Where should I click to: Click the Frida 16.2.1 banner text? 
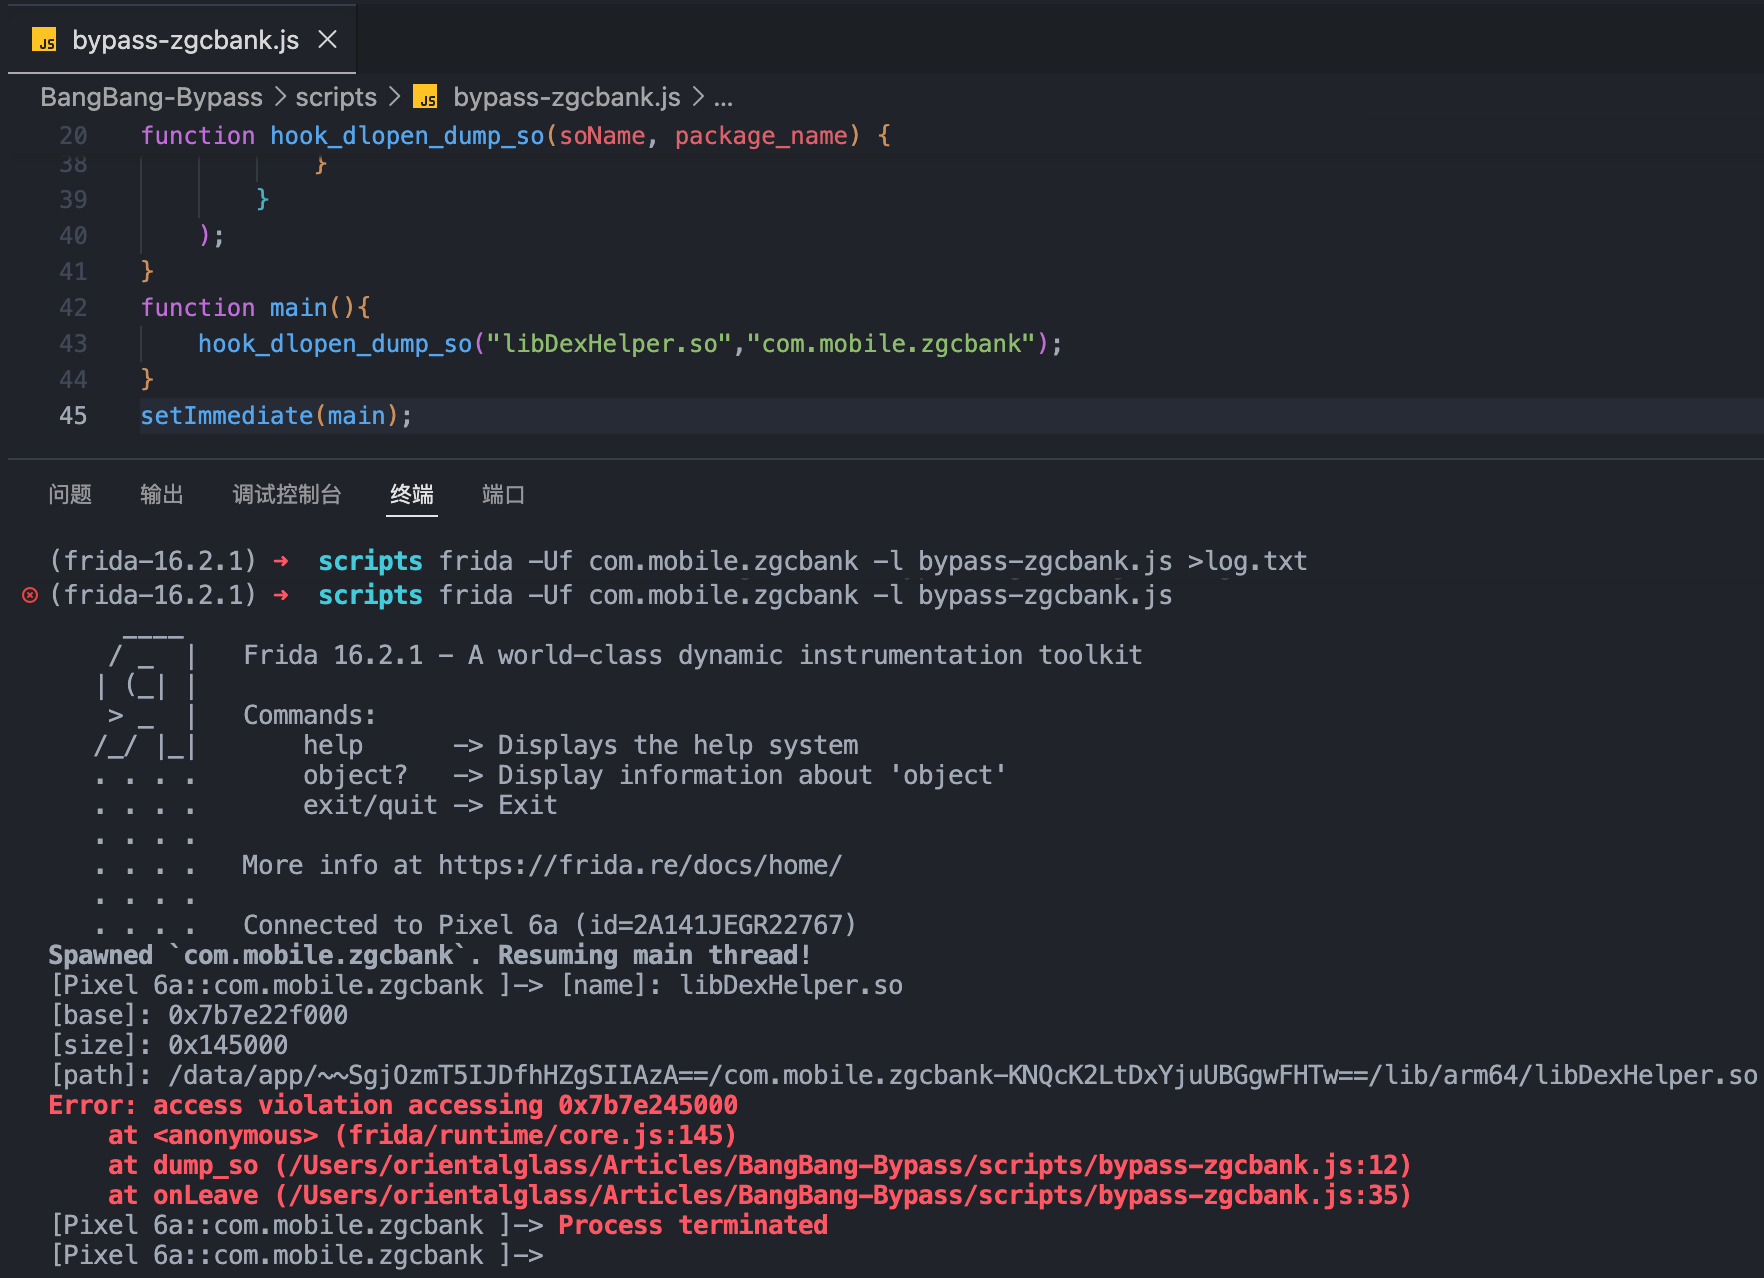click(x=693, y=655)
